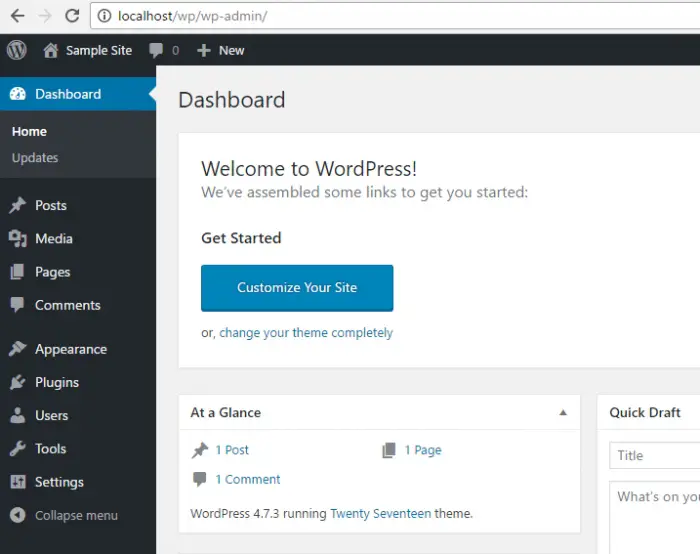Open the Plugins menu

pos(57,383)
